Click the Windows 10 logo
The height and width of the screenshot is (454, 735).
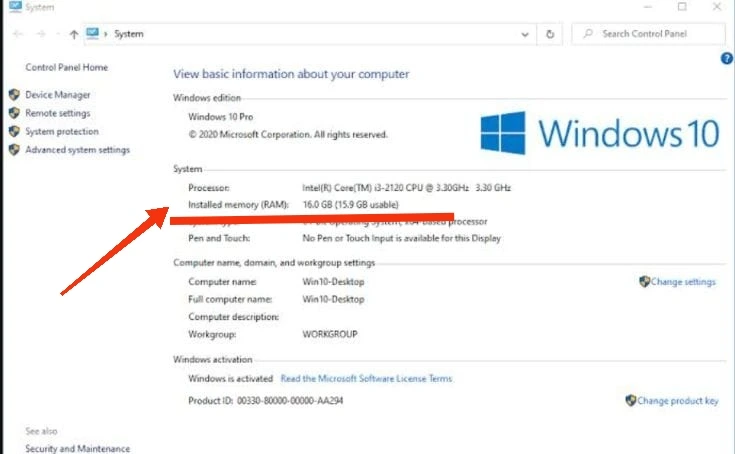(600, 133)
